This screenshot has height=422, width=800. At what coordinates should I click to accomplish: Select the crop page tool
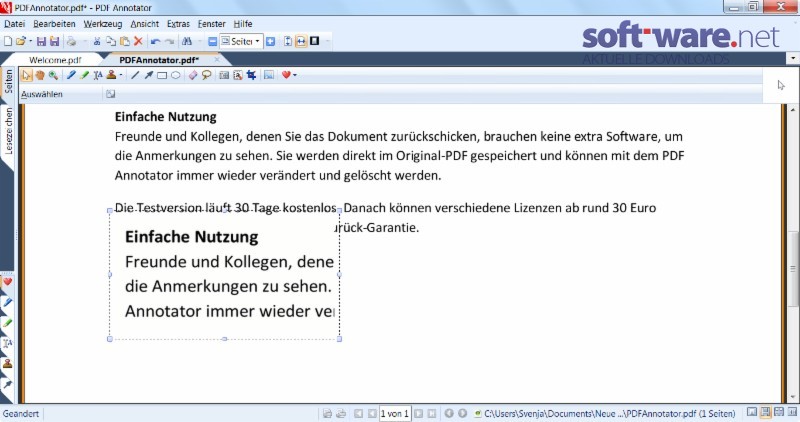click(251, 76)
